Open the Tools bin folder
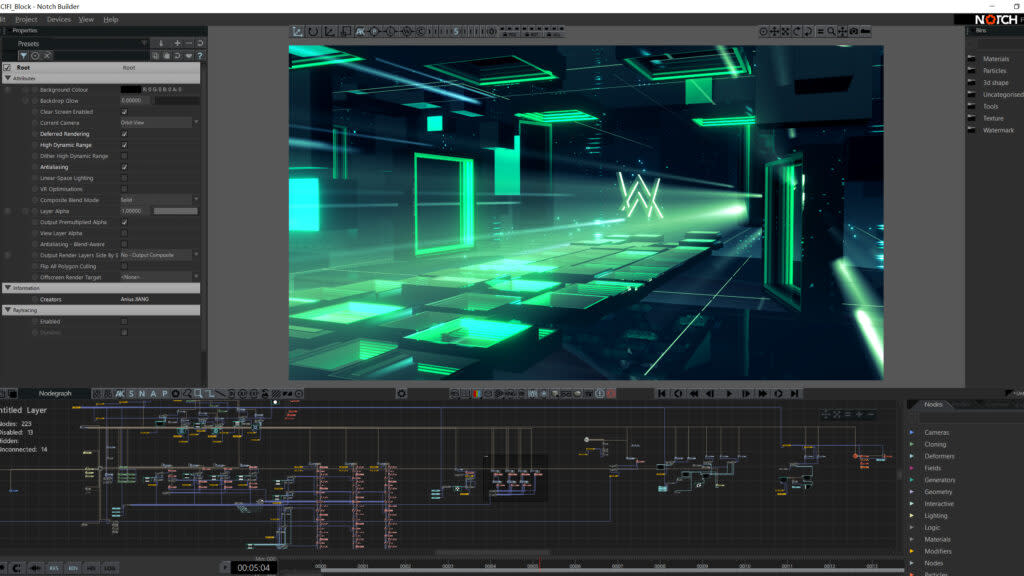1024x576 pixels. pos(991,106)
